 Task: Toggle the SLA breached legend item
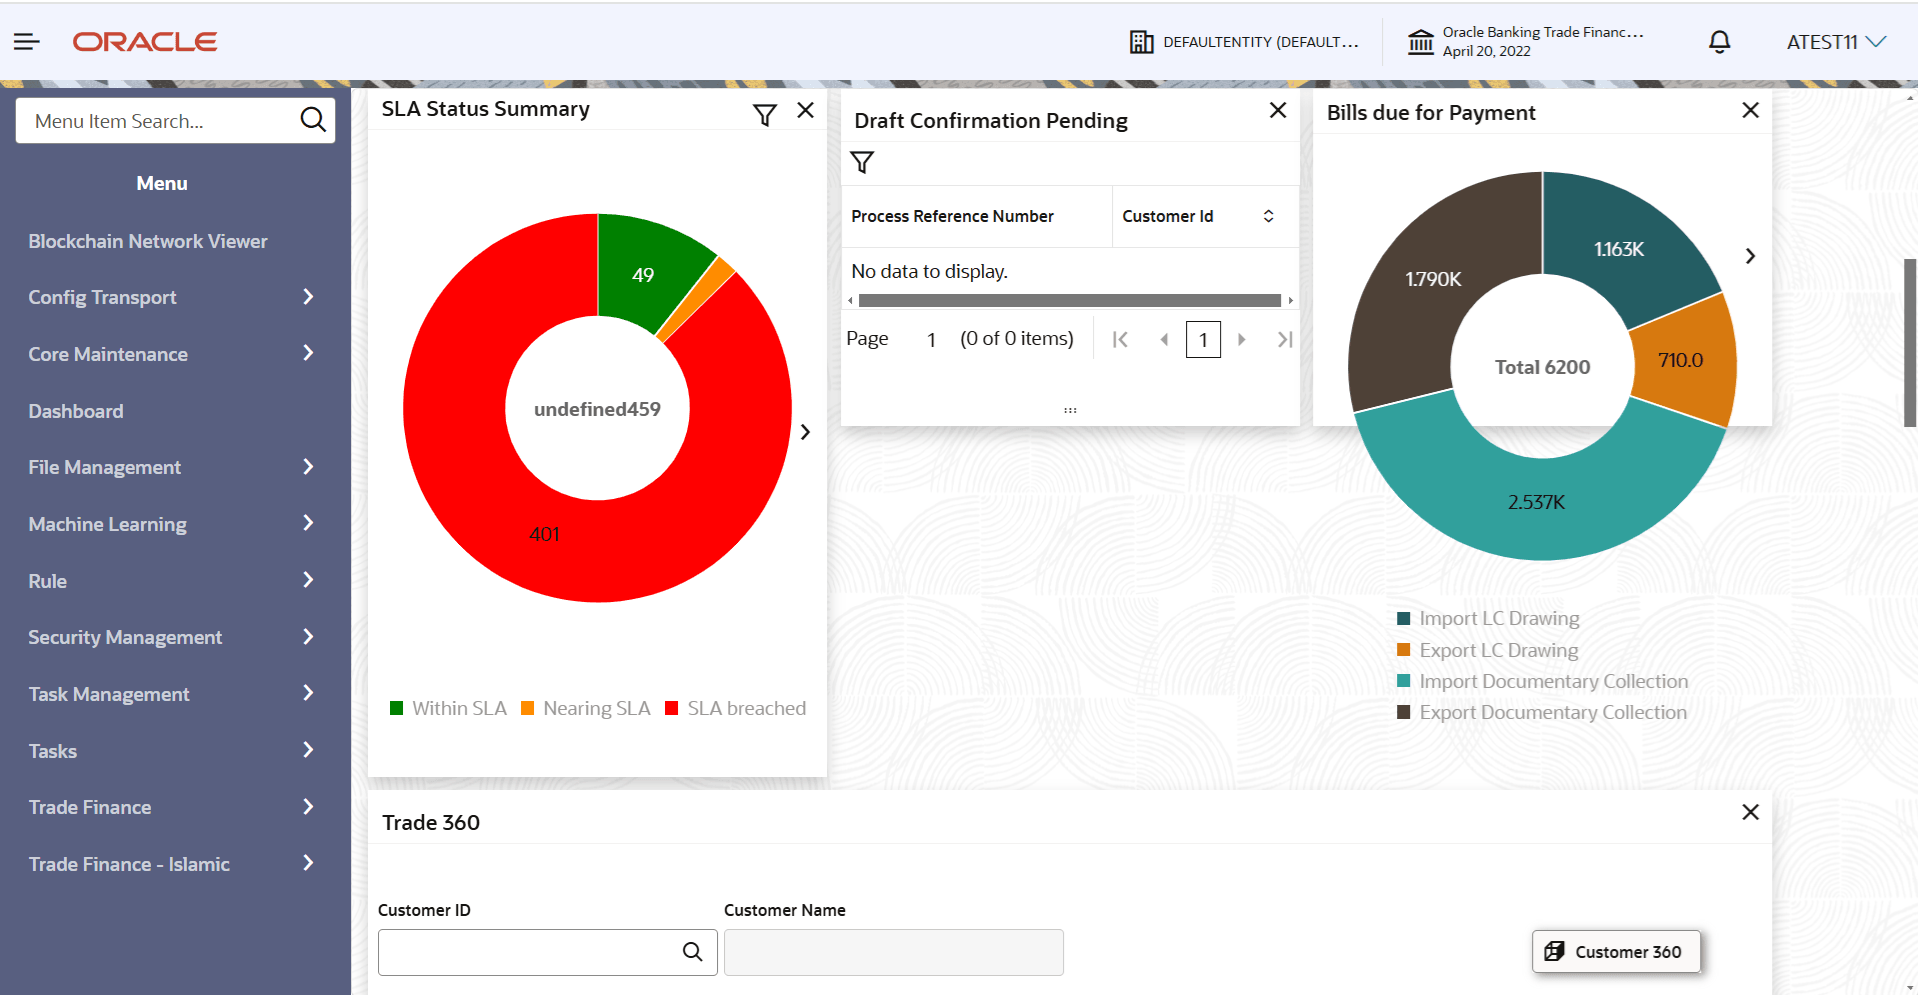736,708
